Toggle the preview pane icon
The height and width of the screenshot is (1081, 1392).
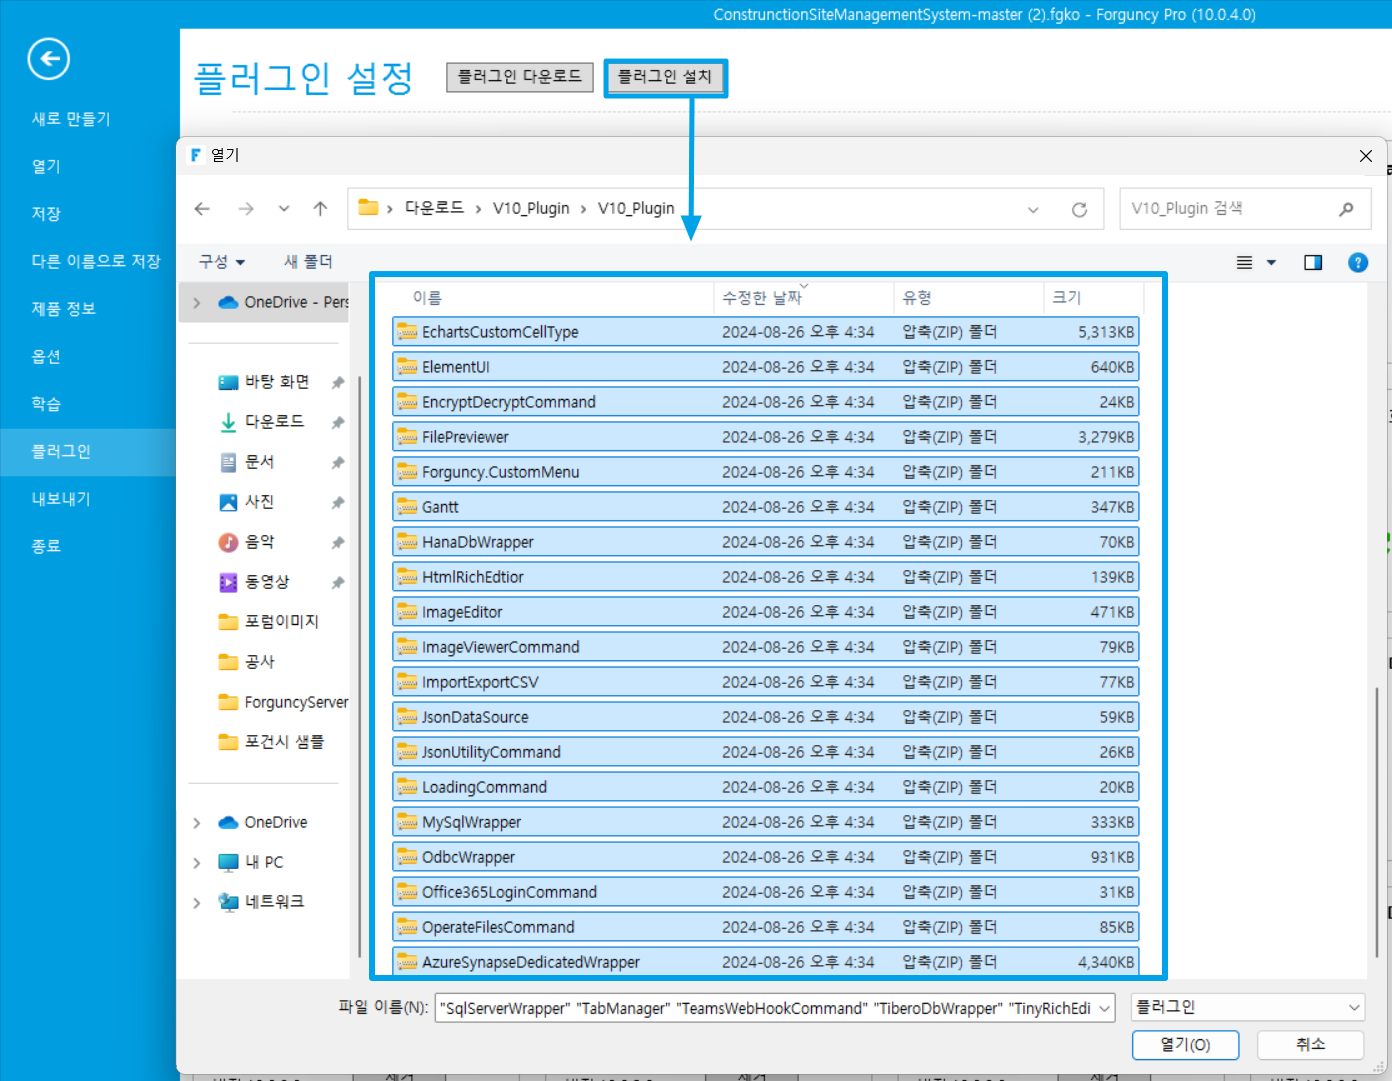click(1313, 262)
